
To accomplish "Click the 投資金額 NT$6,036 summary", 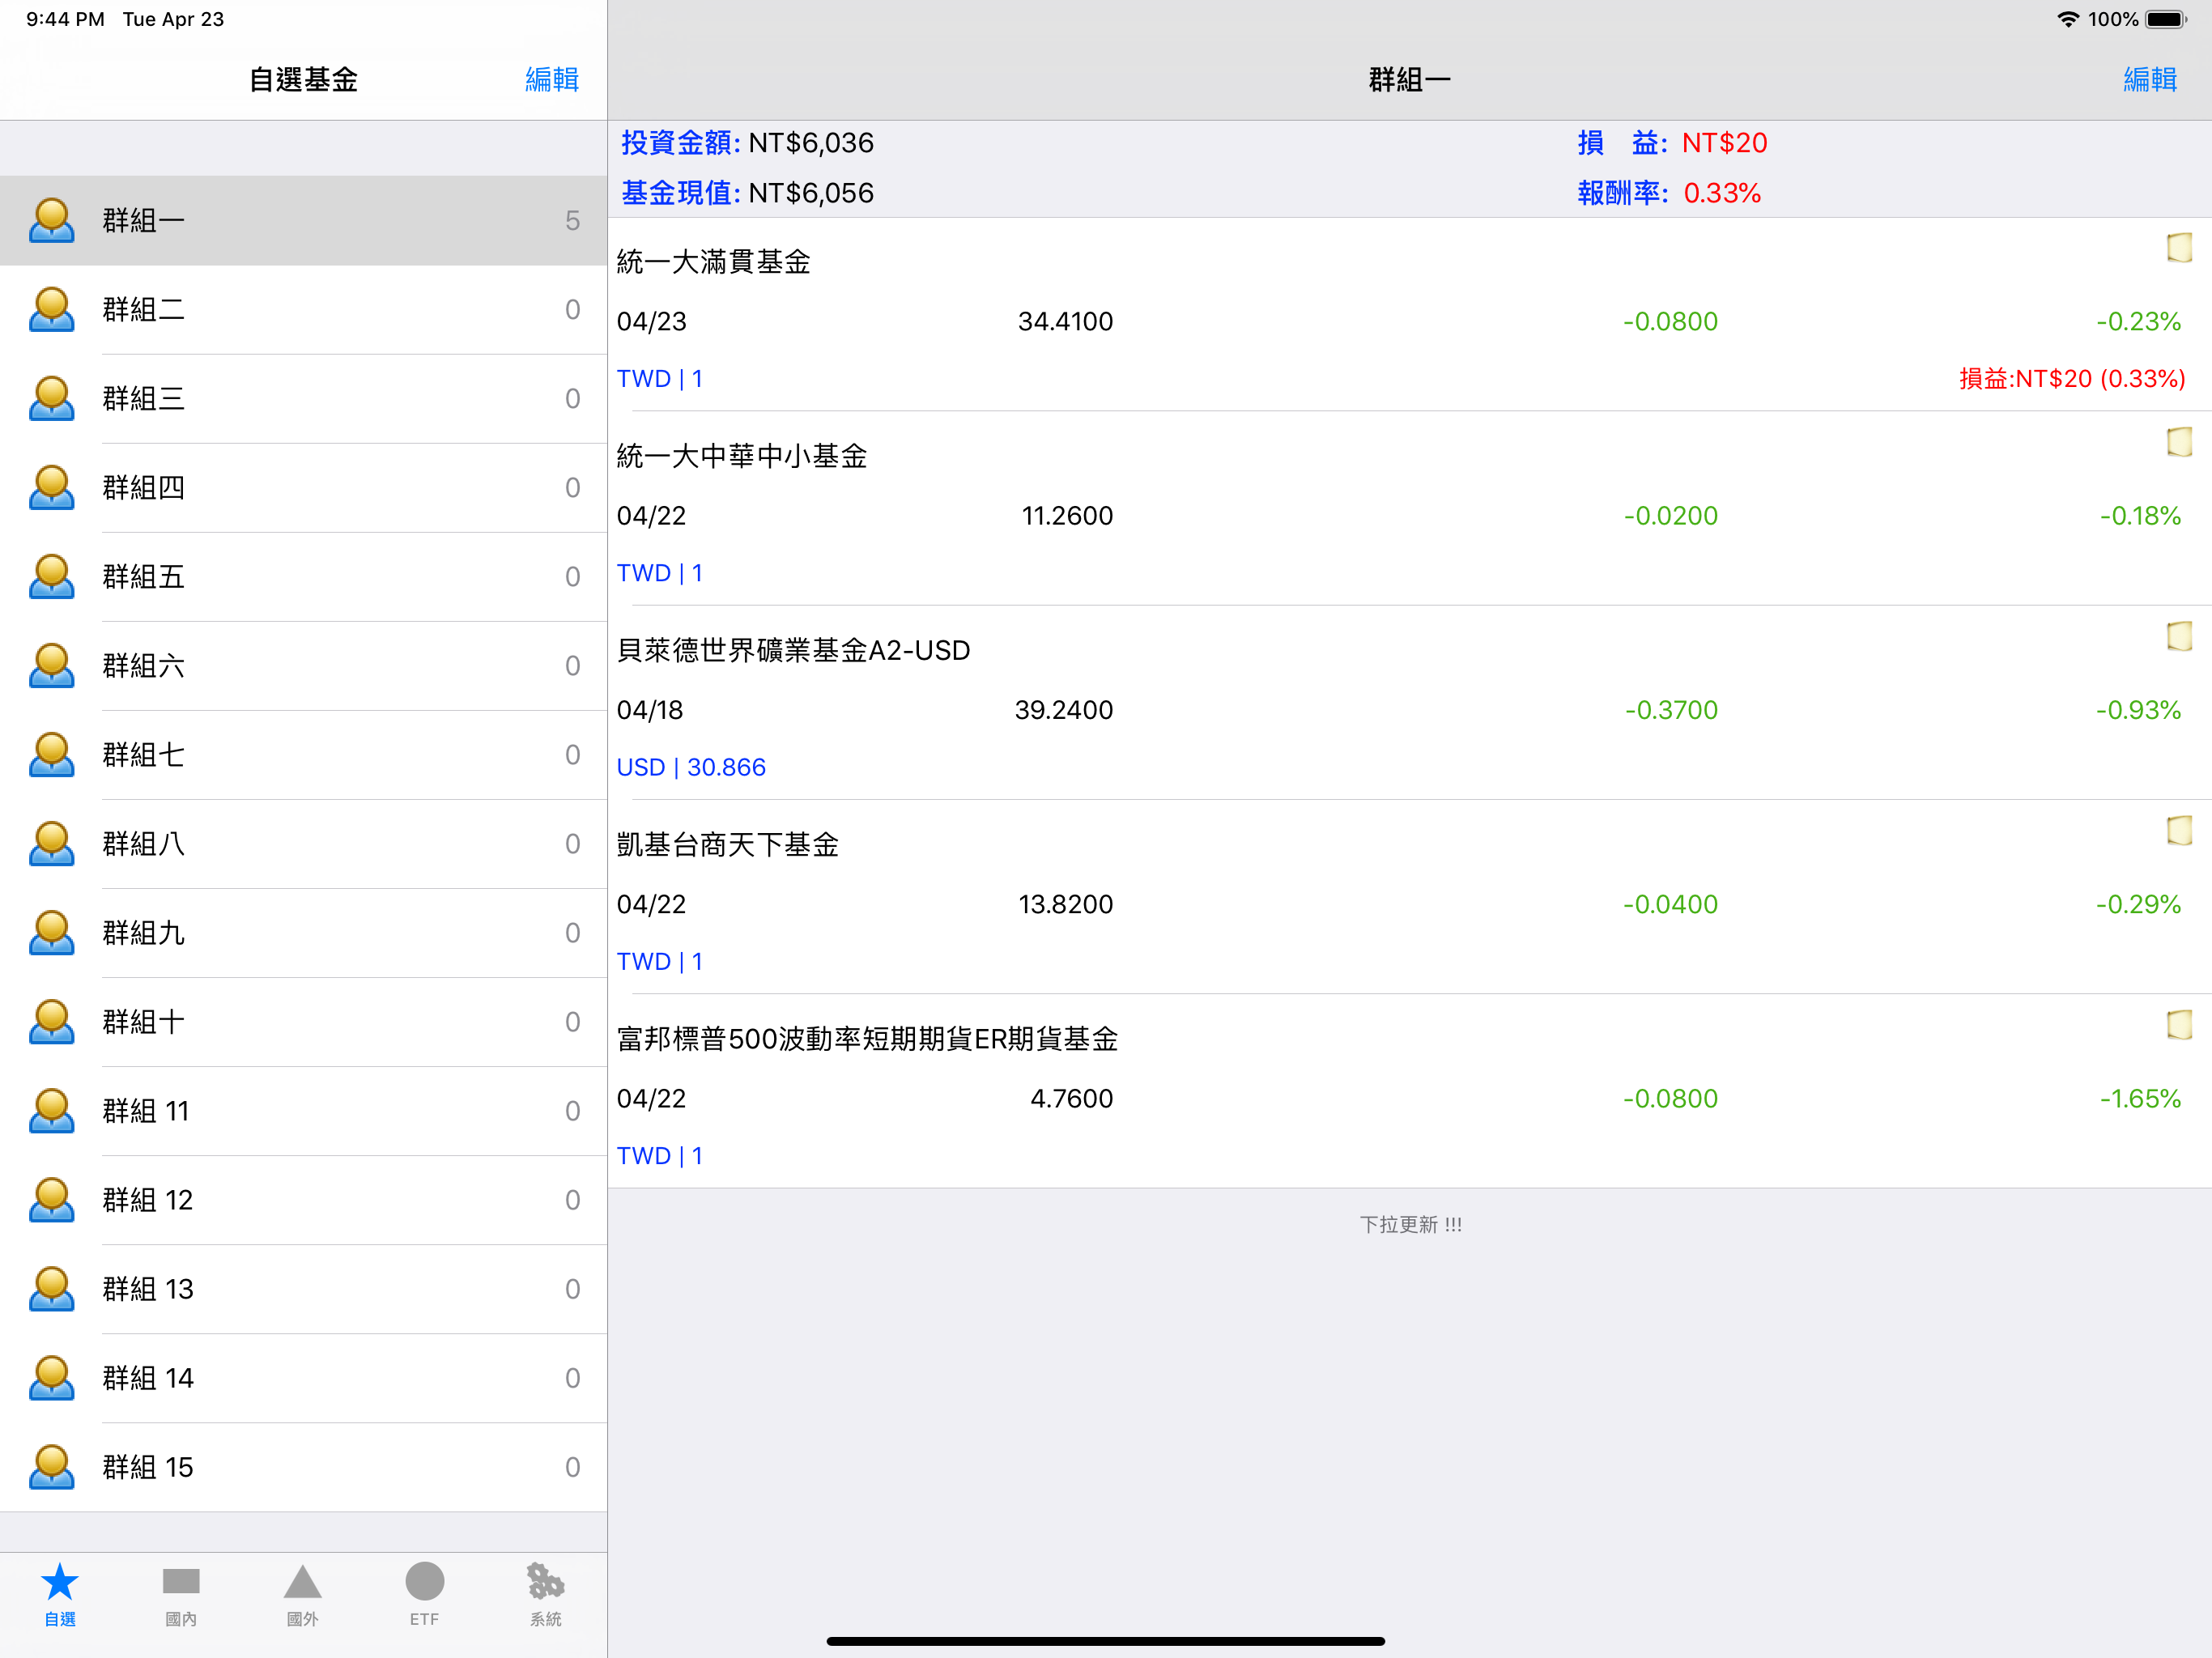I will point(747,142).
